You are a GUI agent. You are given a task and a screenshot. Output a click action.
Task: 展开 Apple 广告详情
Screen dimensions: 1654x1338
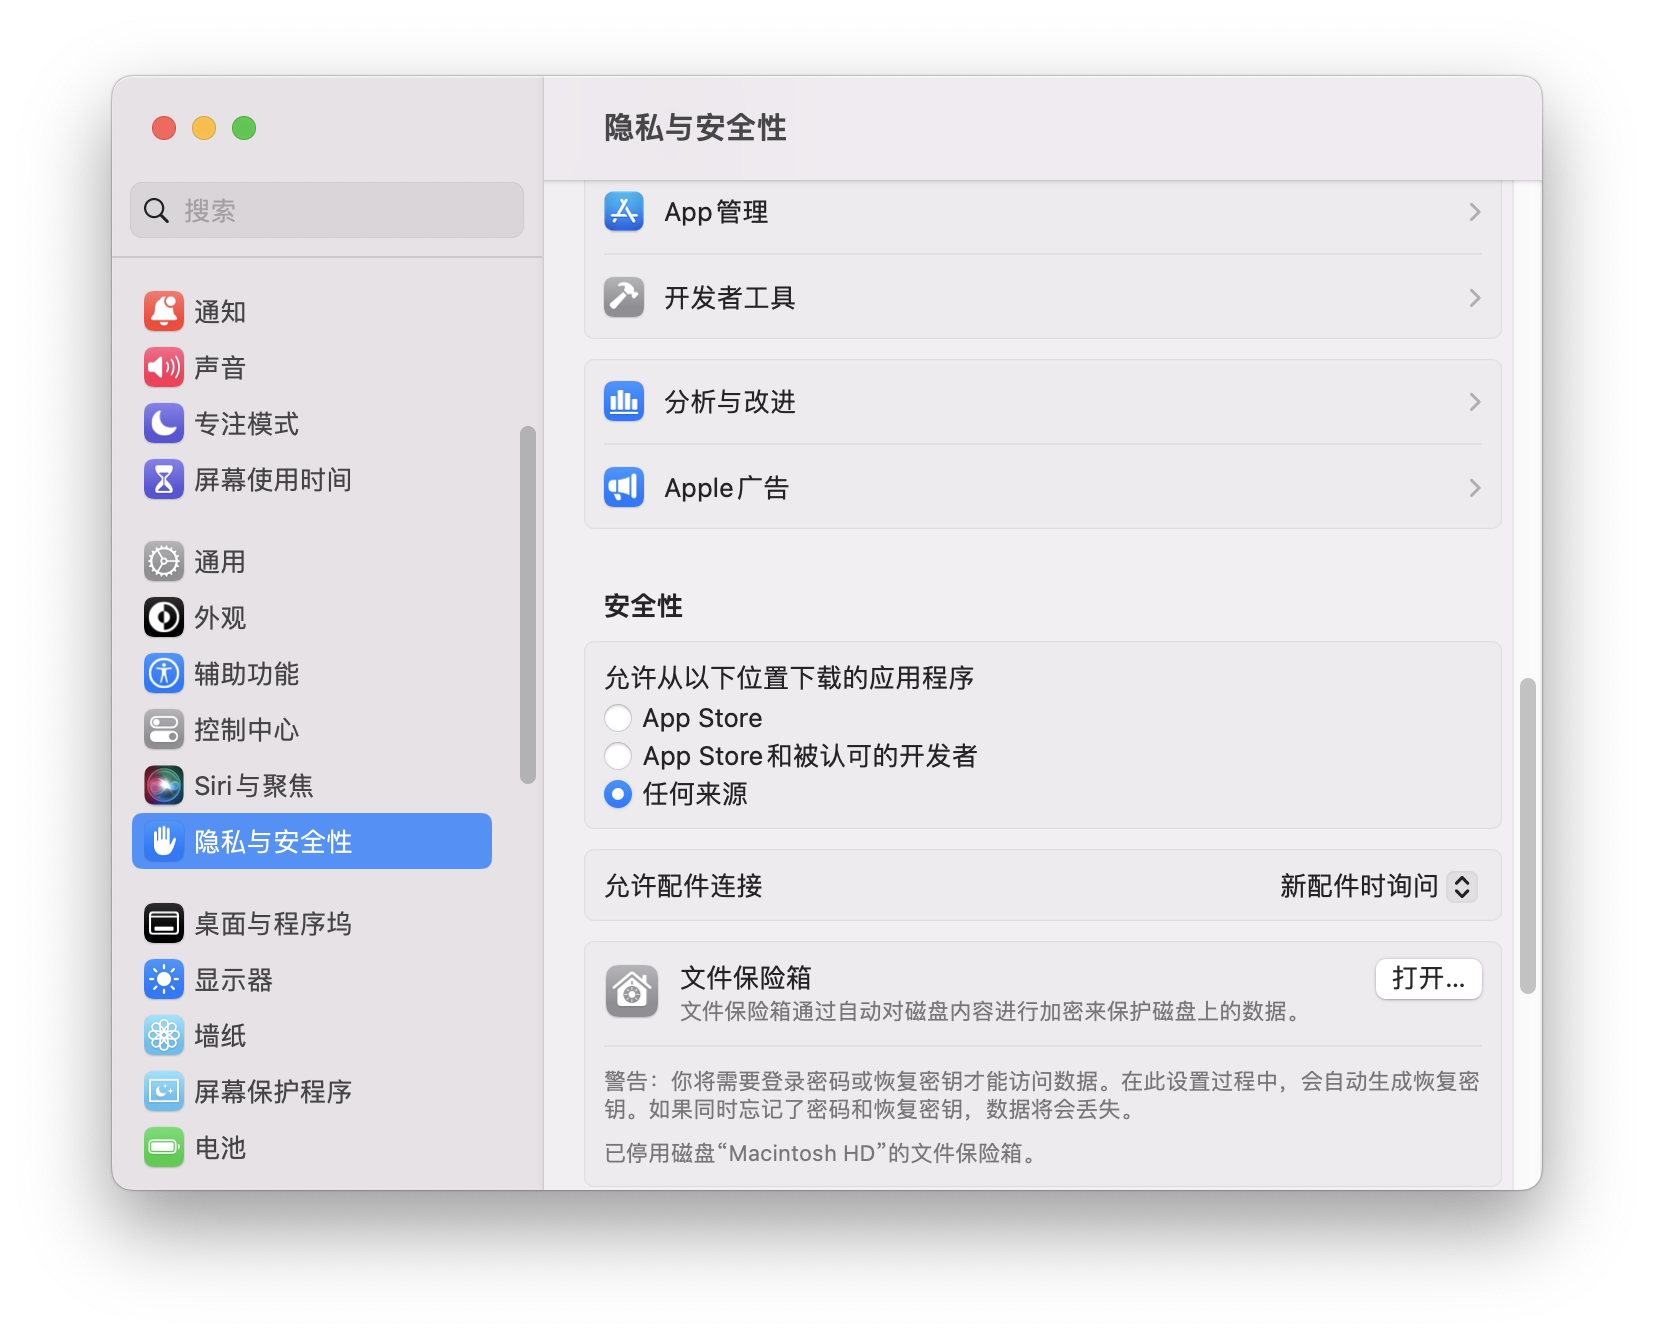coord(1474,487)
